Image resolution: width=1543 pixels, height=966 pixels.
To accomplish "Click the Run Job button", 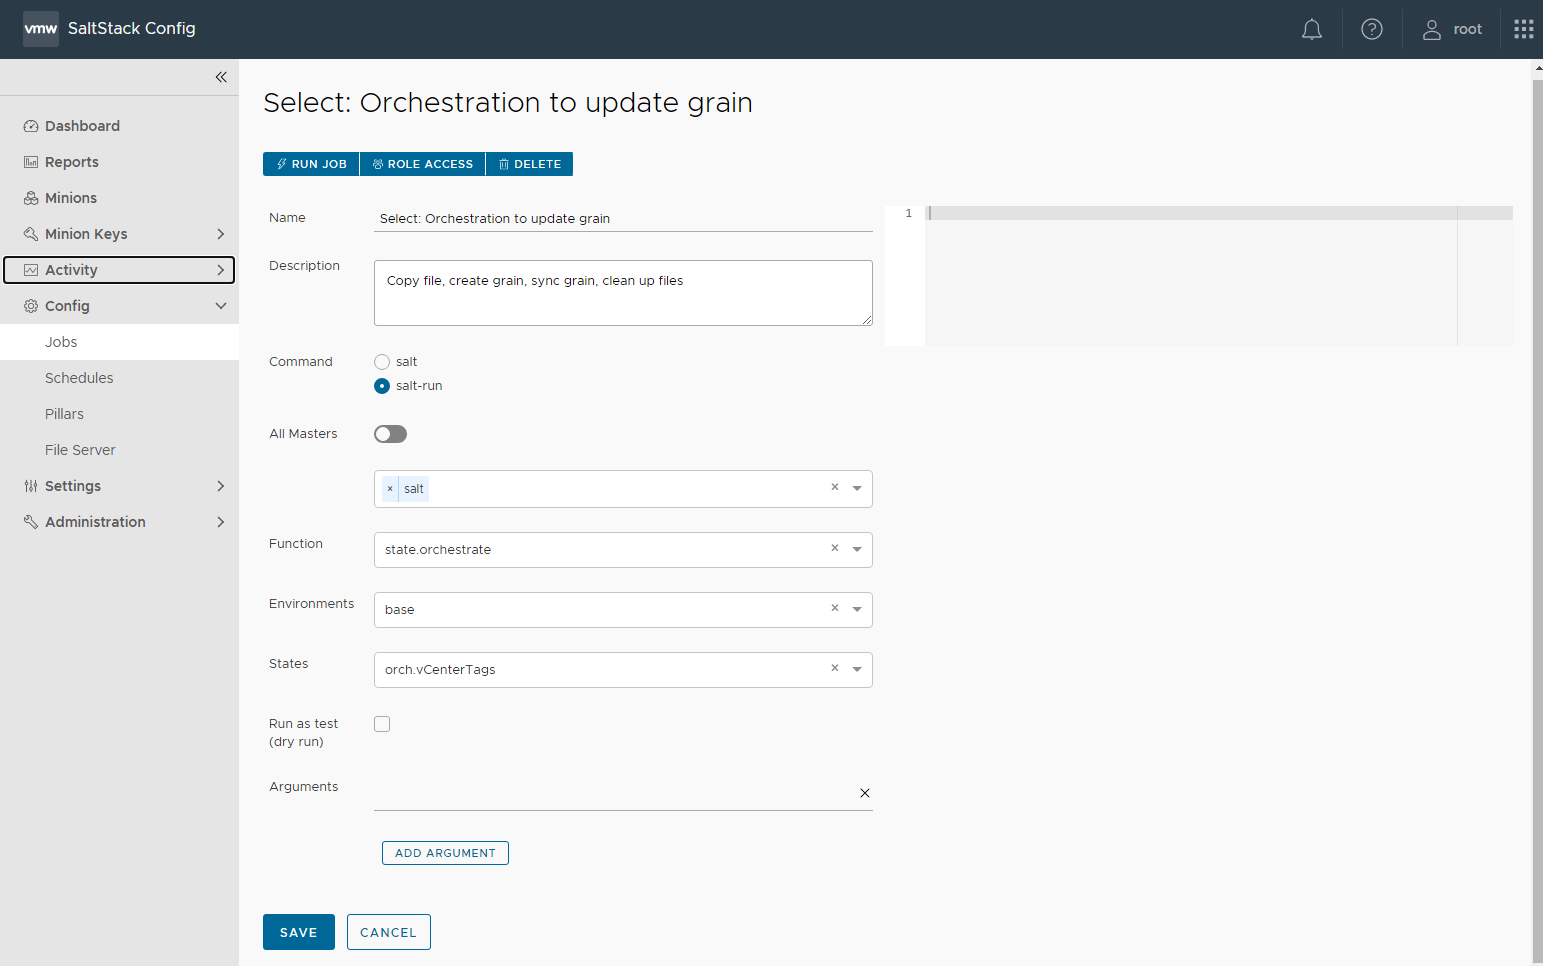I will click(311, 164).
